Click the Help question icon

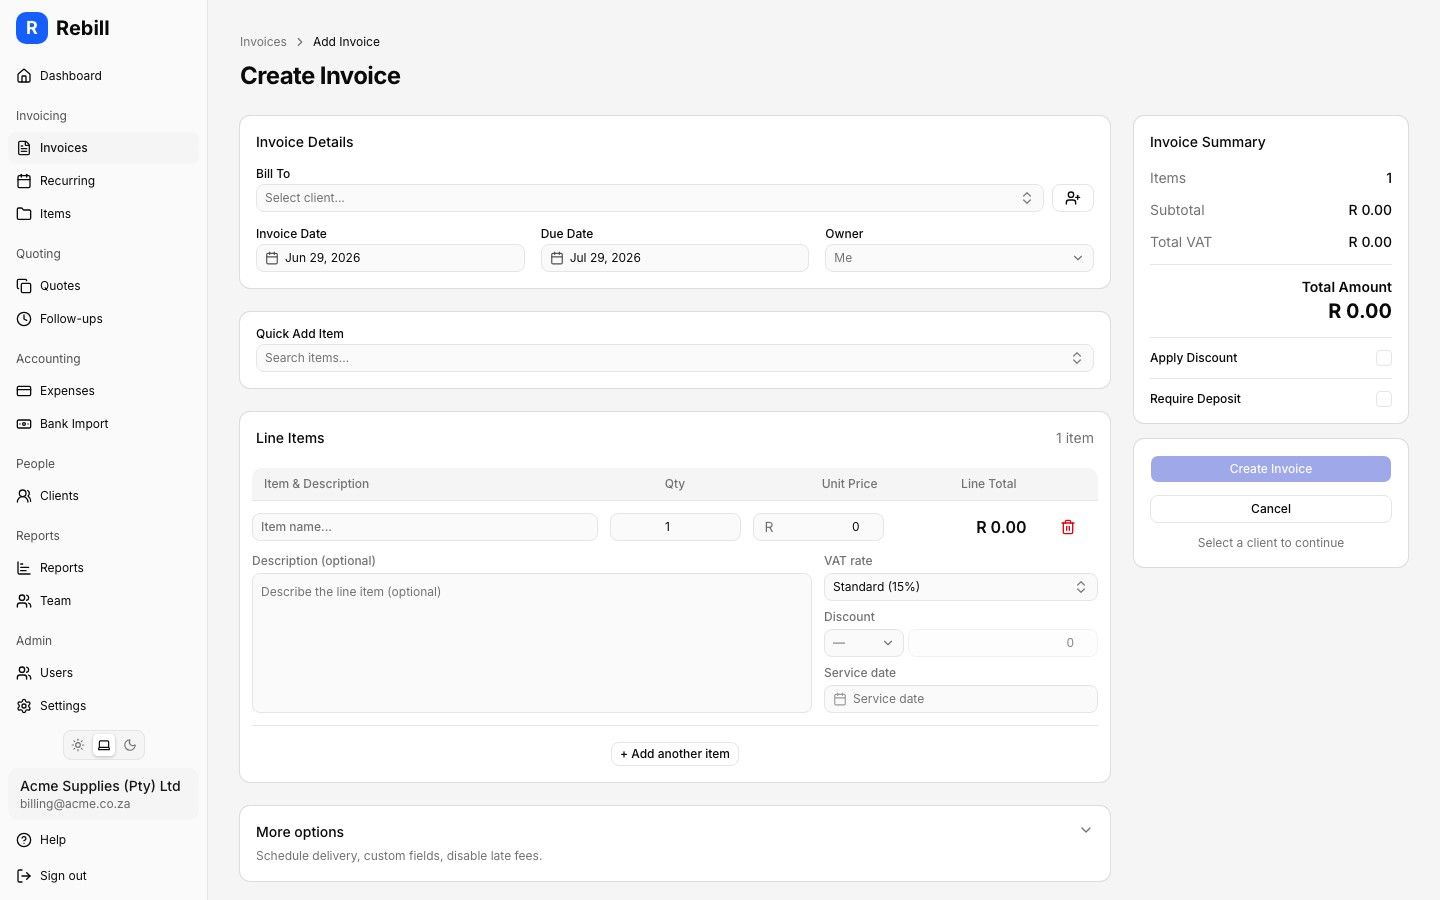pos(24,840)
